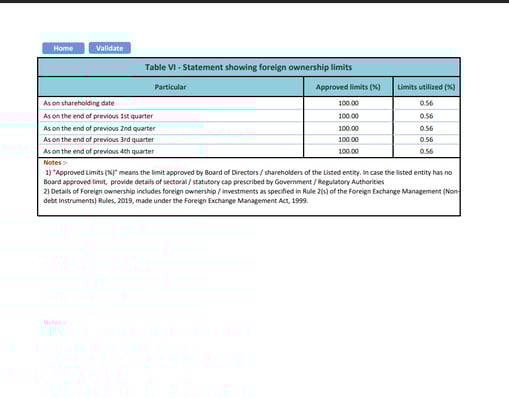Select 'As on the end of previous 2nd quarter'
509x398 pixels.
tap(99, 128)
